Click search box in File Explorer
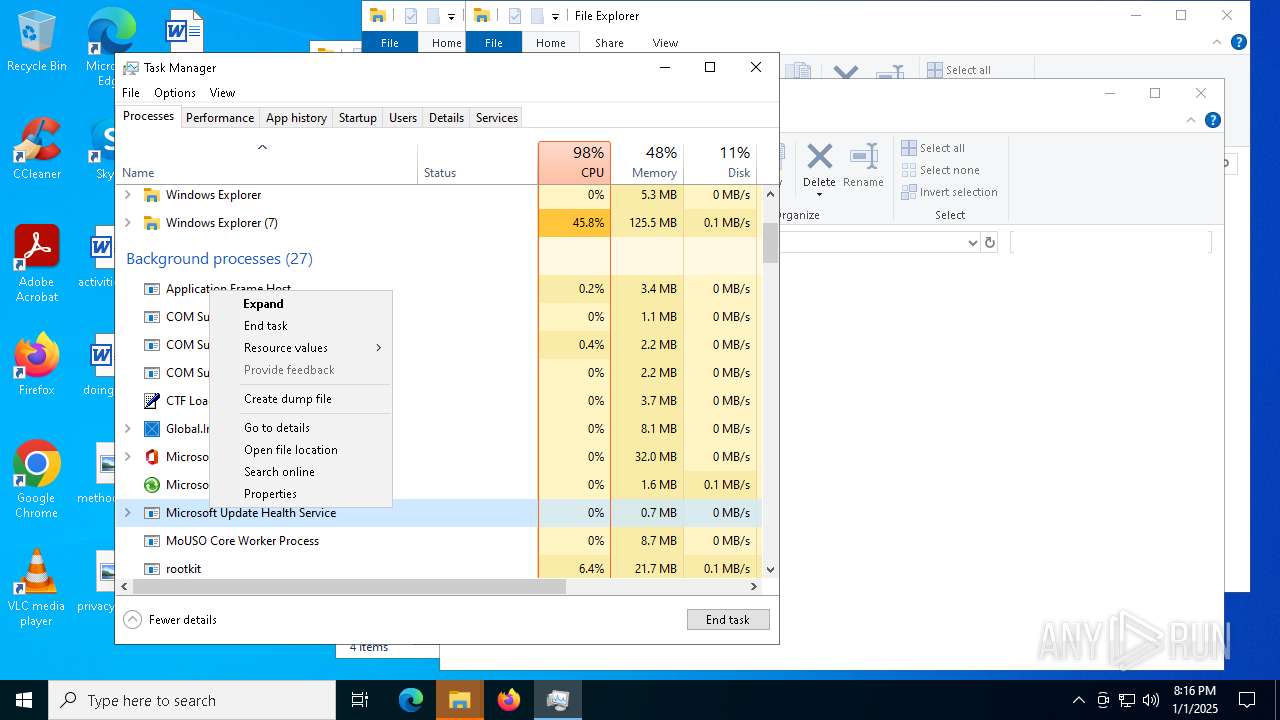 (x=1110, y=243)
